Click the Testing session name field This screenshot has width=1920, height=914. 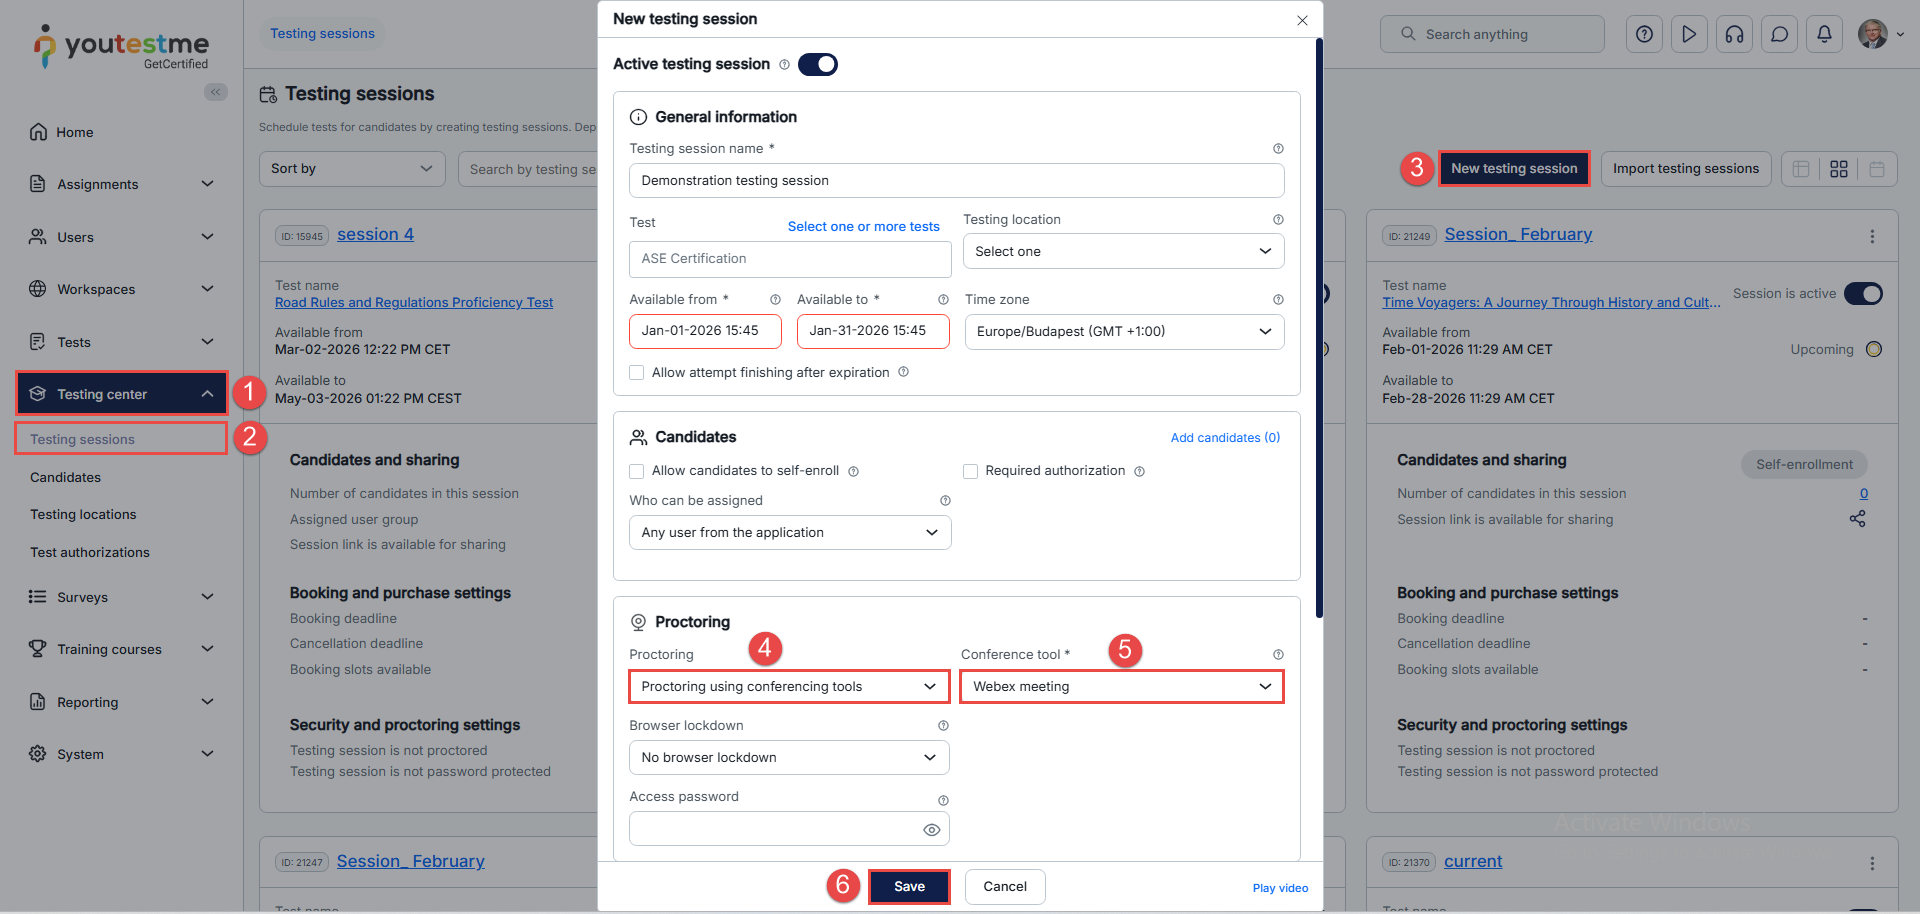(955, 181)
